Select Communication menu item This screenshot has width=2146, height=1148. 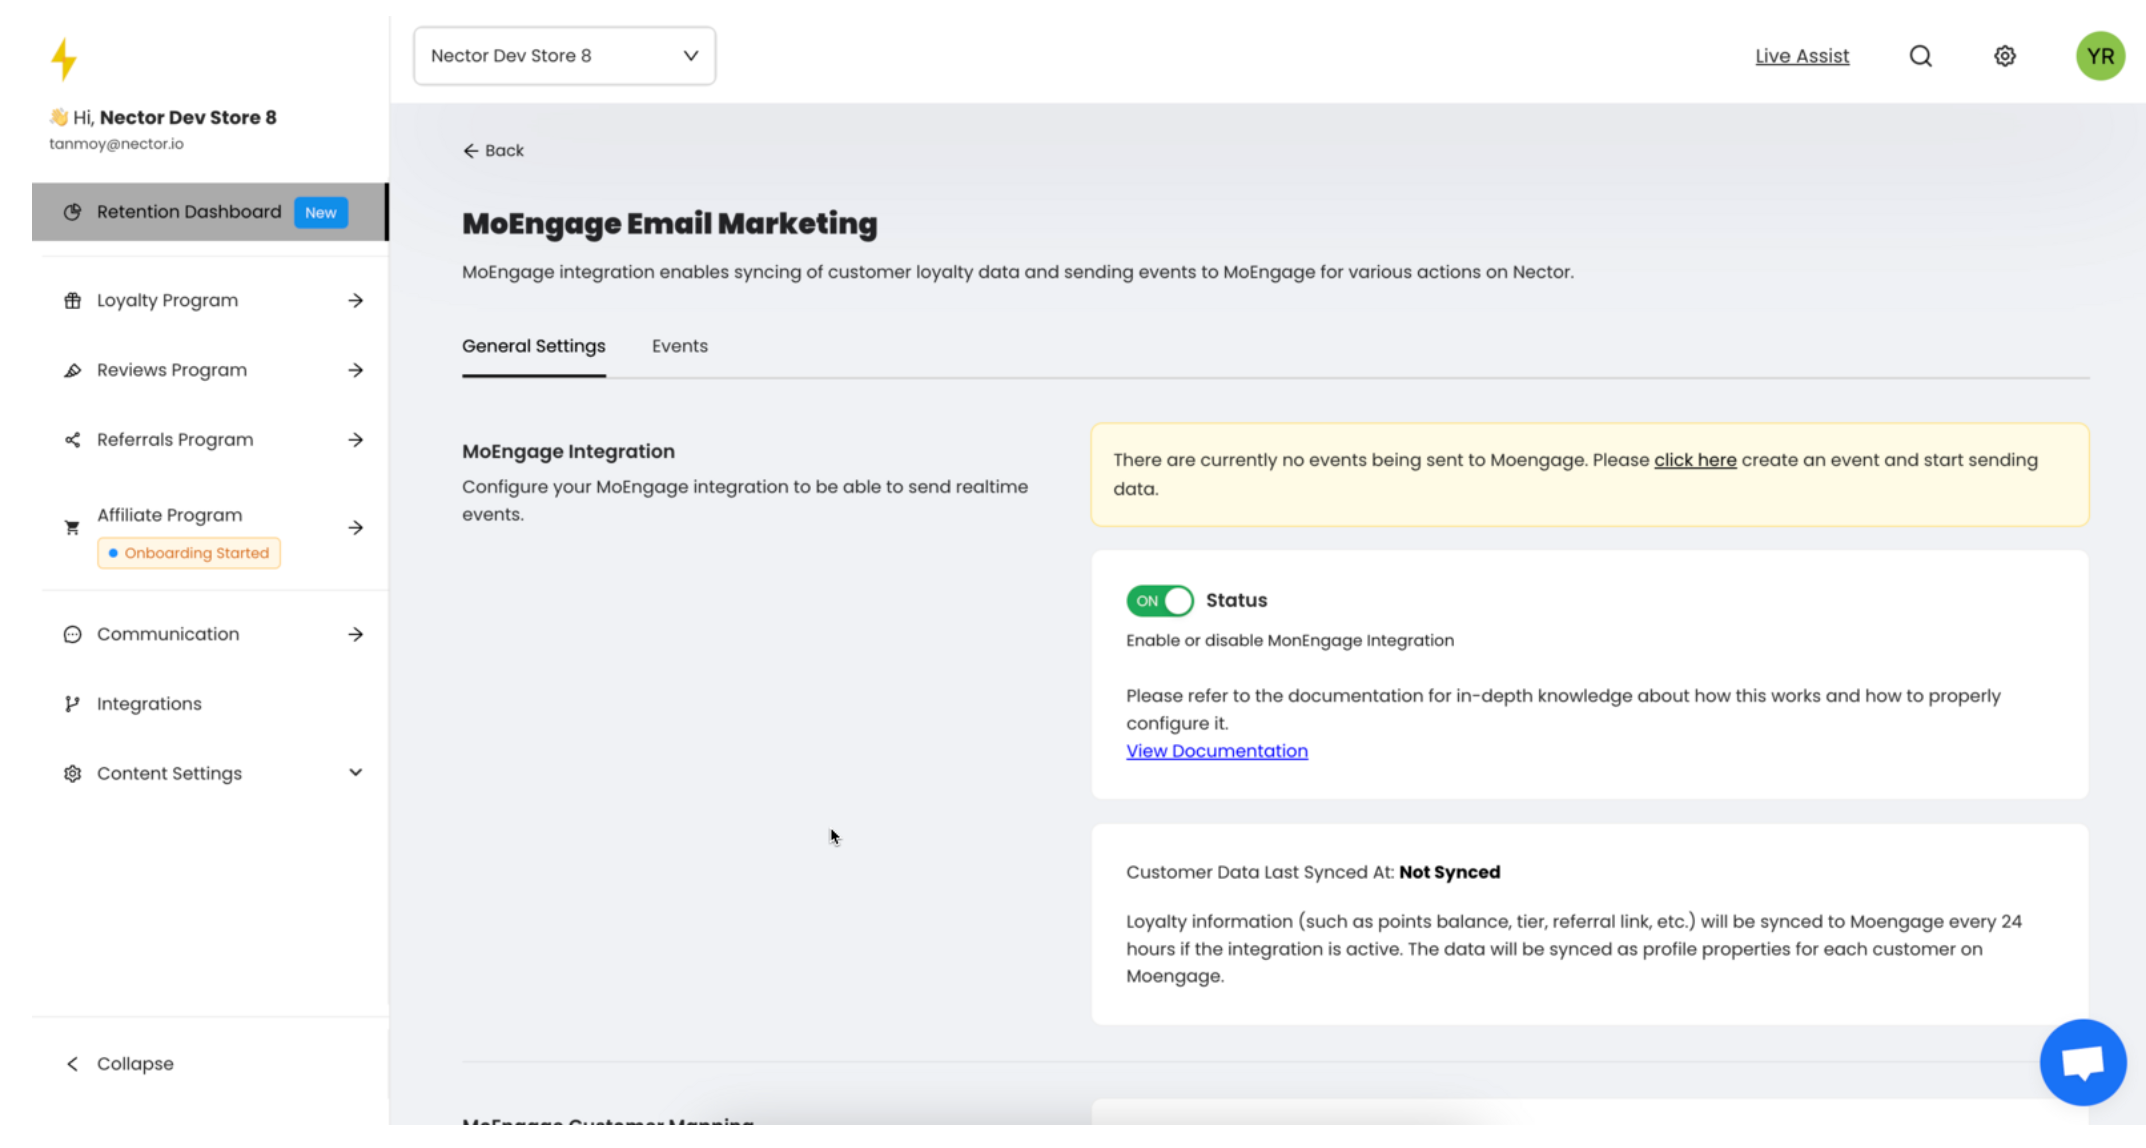click(x=210, y=634)
